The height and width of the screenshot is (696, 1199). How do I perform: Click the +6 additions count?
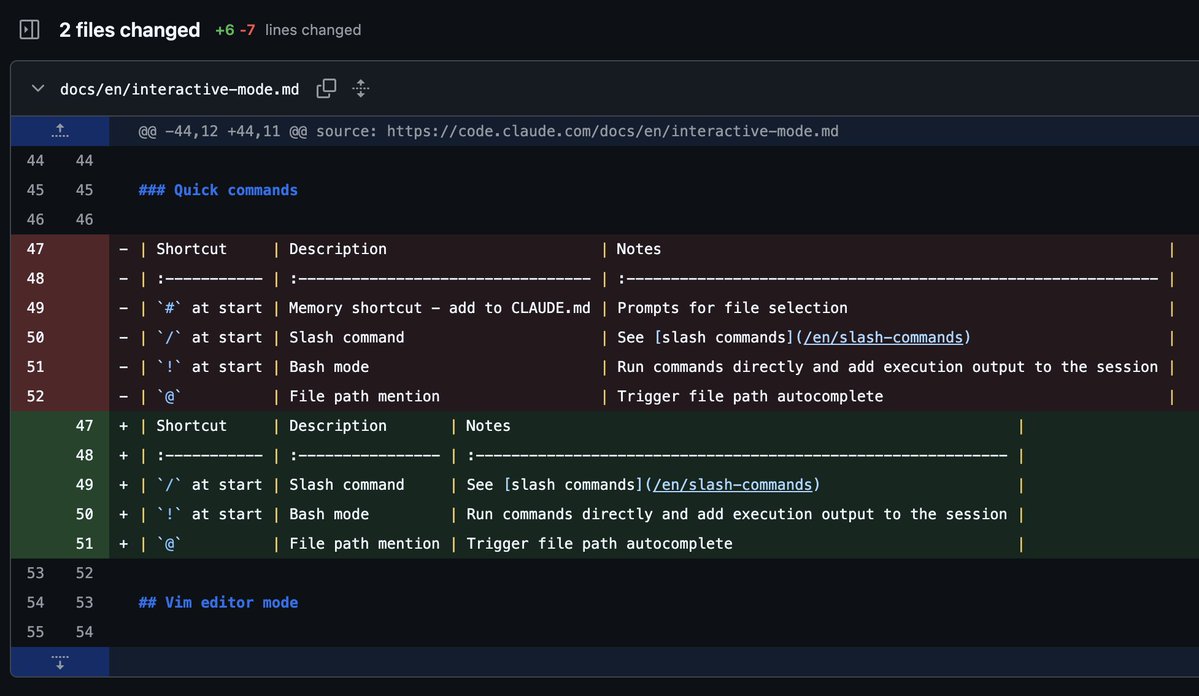click(x=225, y=30)
